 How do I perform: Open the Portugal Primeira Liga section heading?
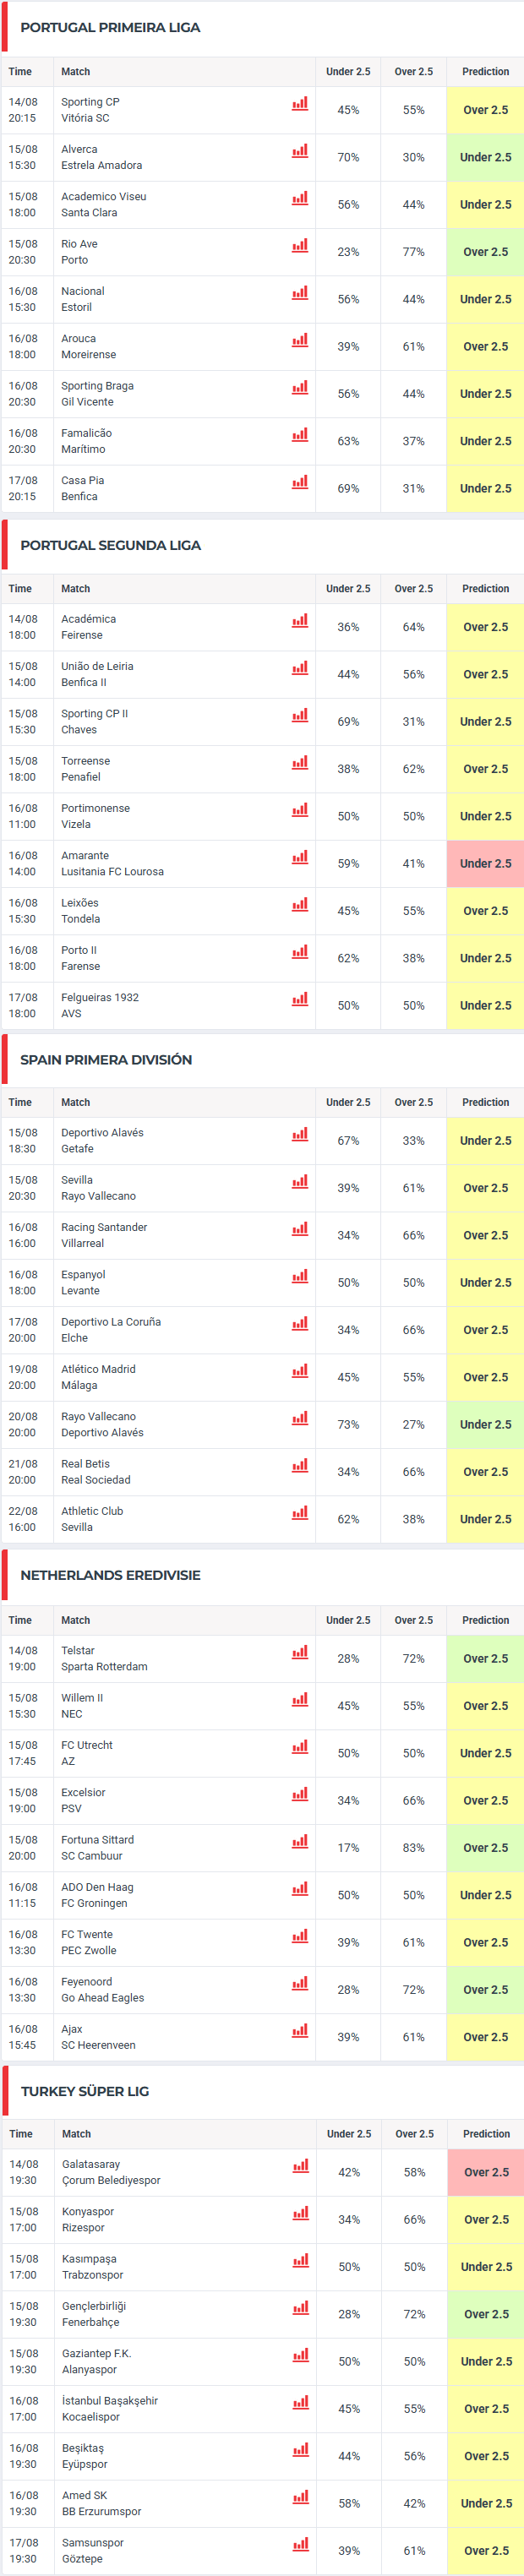pos(110,27)
